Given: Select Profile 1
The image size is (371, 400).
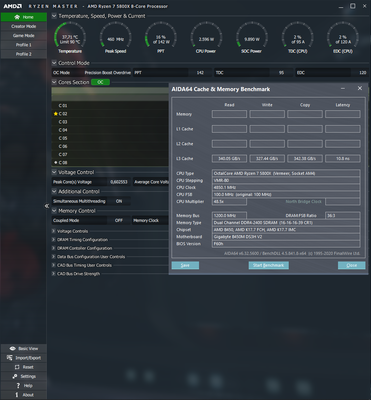Looking at the screenshot, I should pyautogui.click(x=24, y=45).
